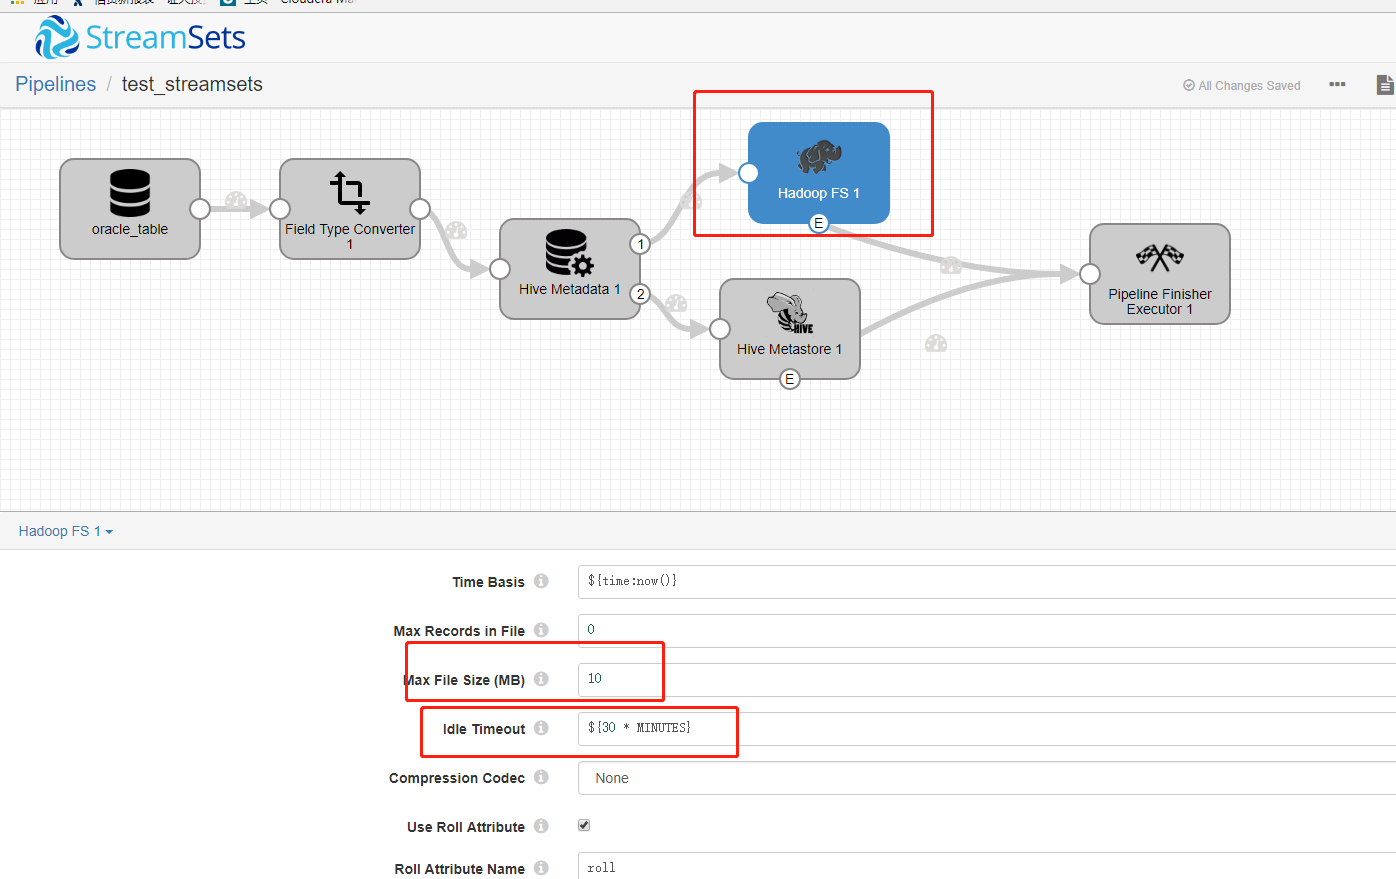1396x879 pixels.
Task: Click the converter to Hive Metadata link gauge
Action: 456,230
